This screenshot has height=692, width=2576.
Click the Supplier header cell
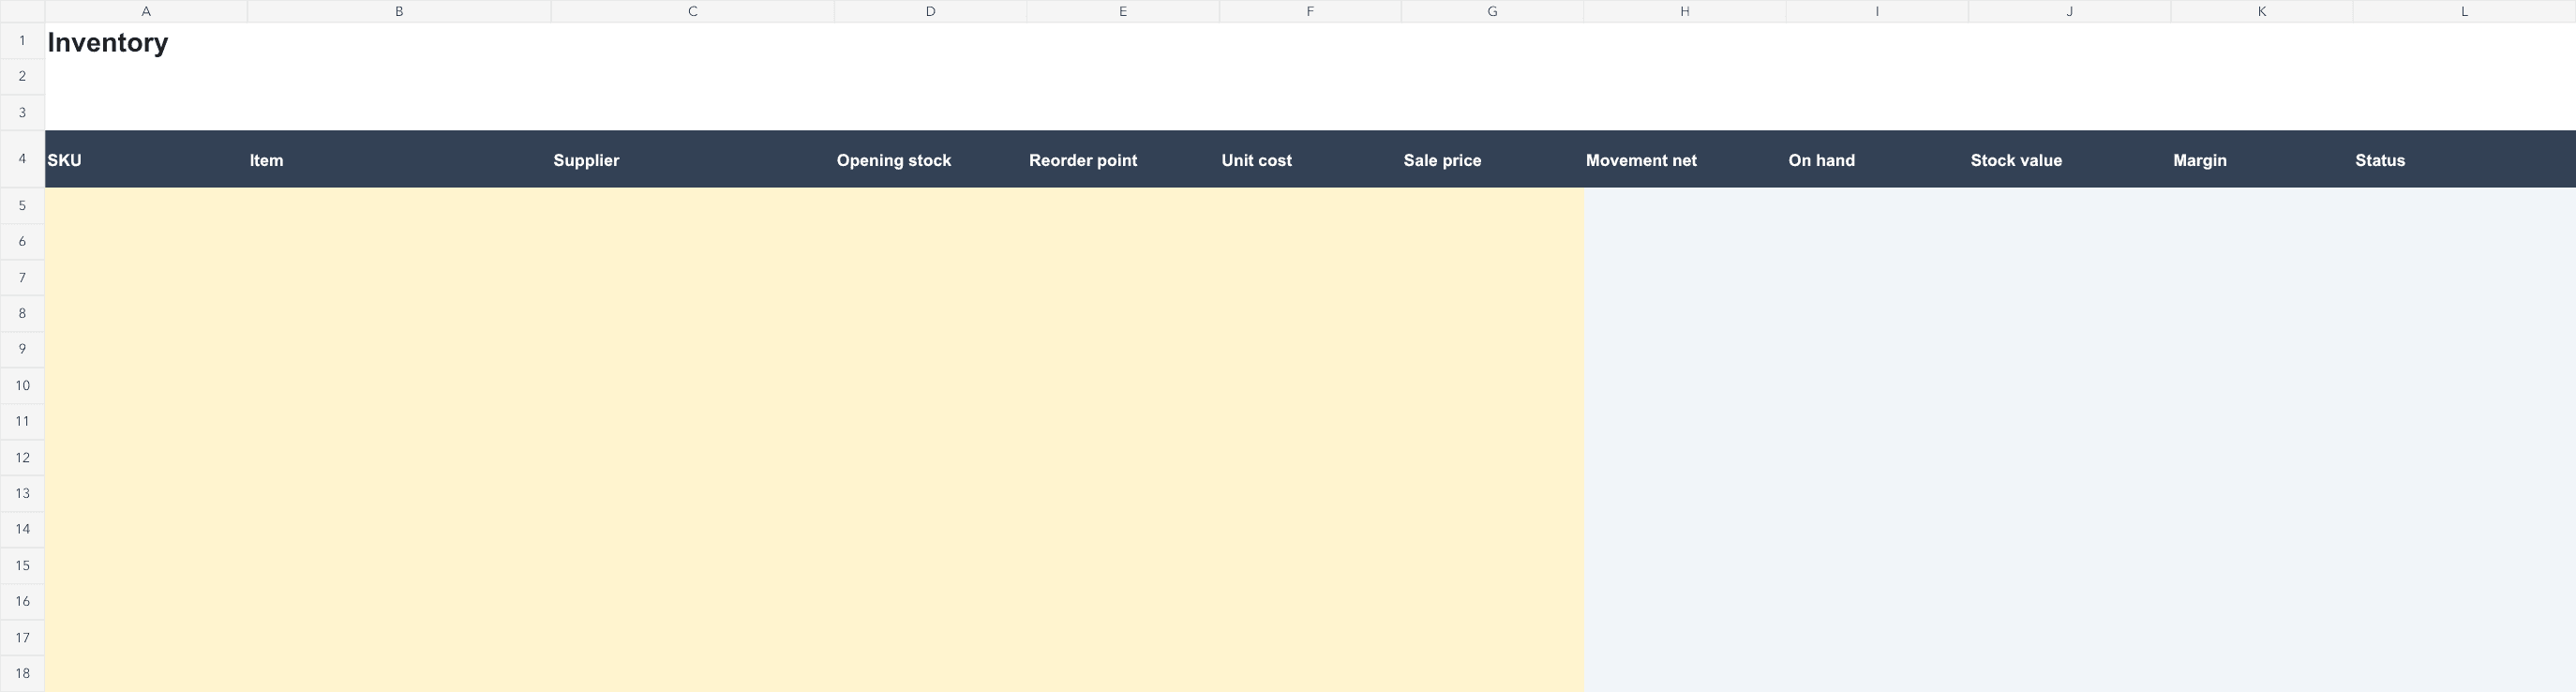(692, 159)
